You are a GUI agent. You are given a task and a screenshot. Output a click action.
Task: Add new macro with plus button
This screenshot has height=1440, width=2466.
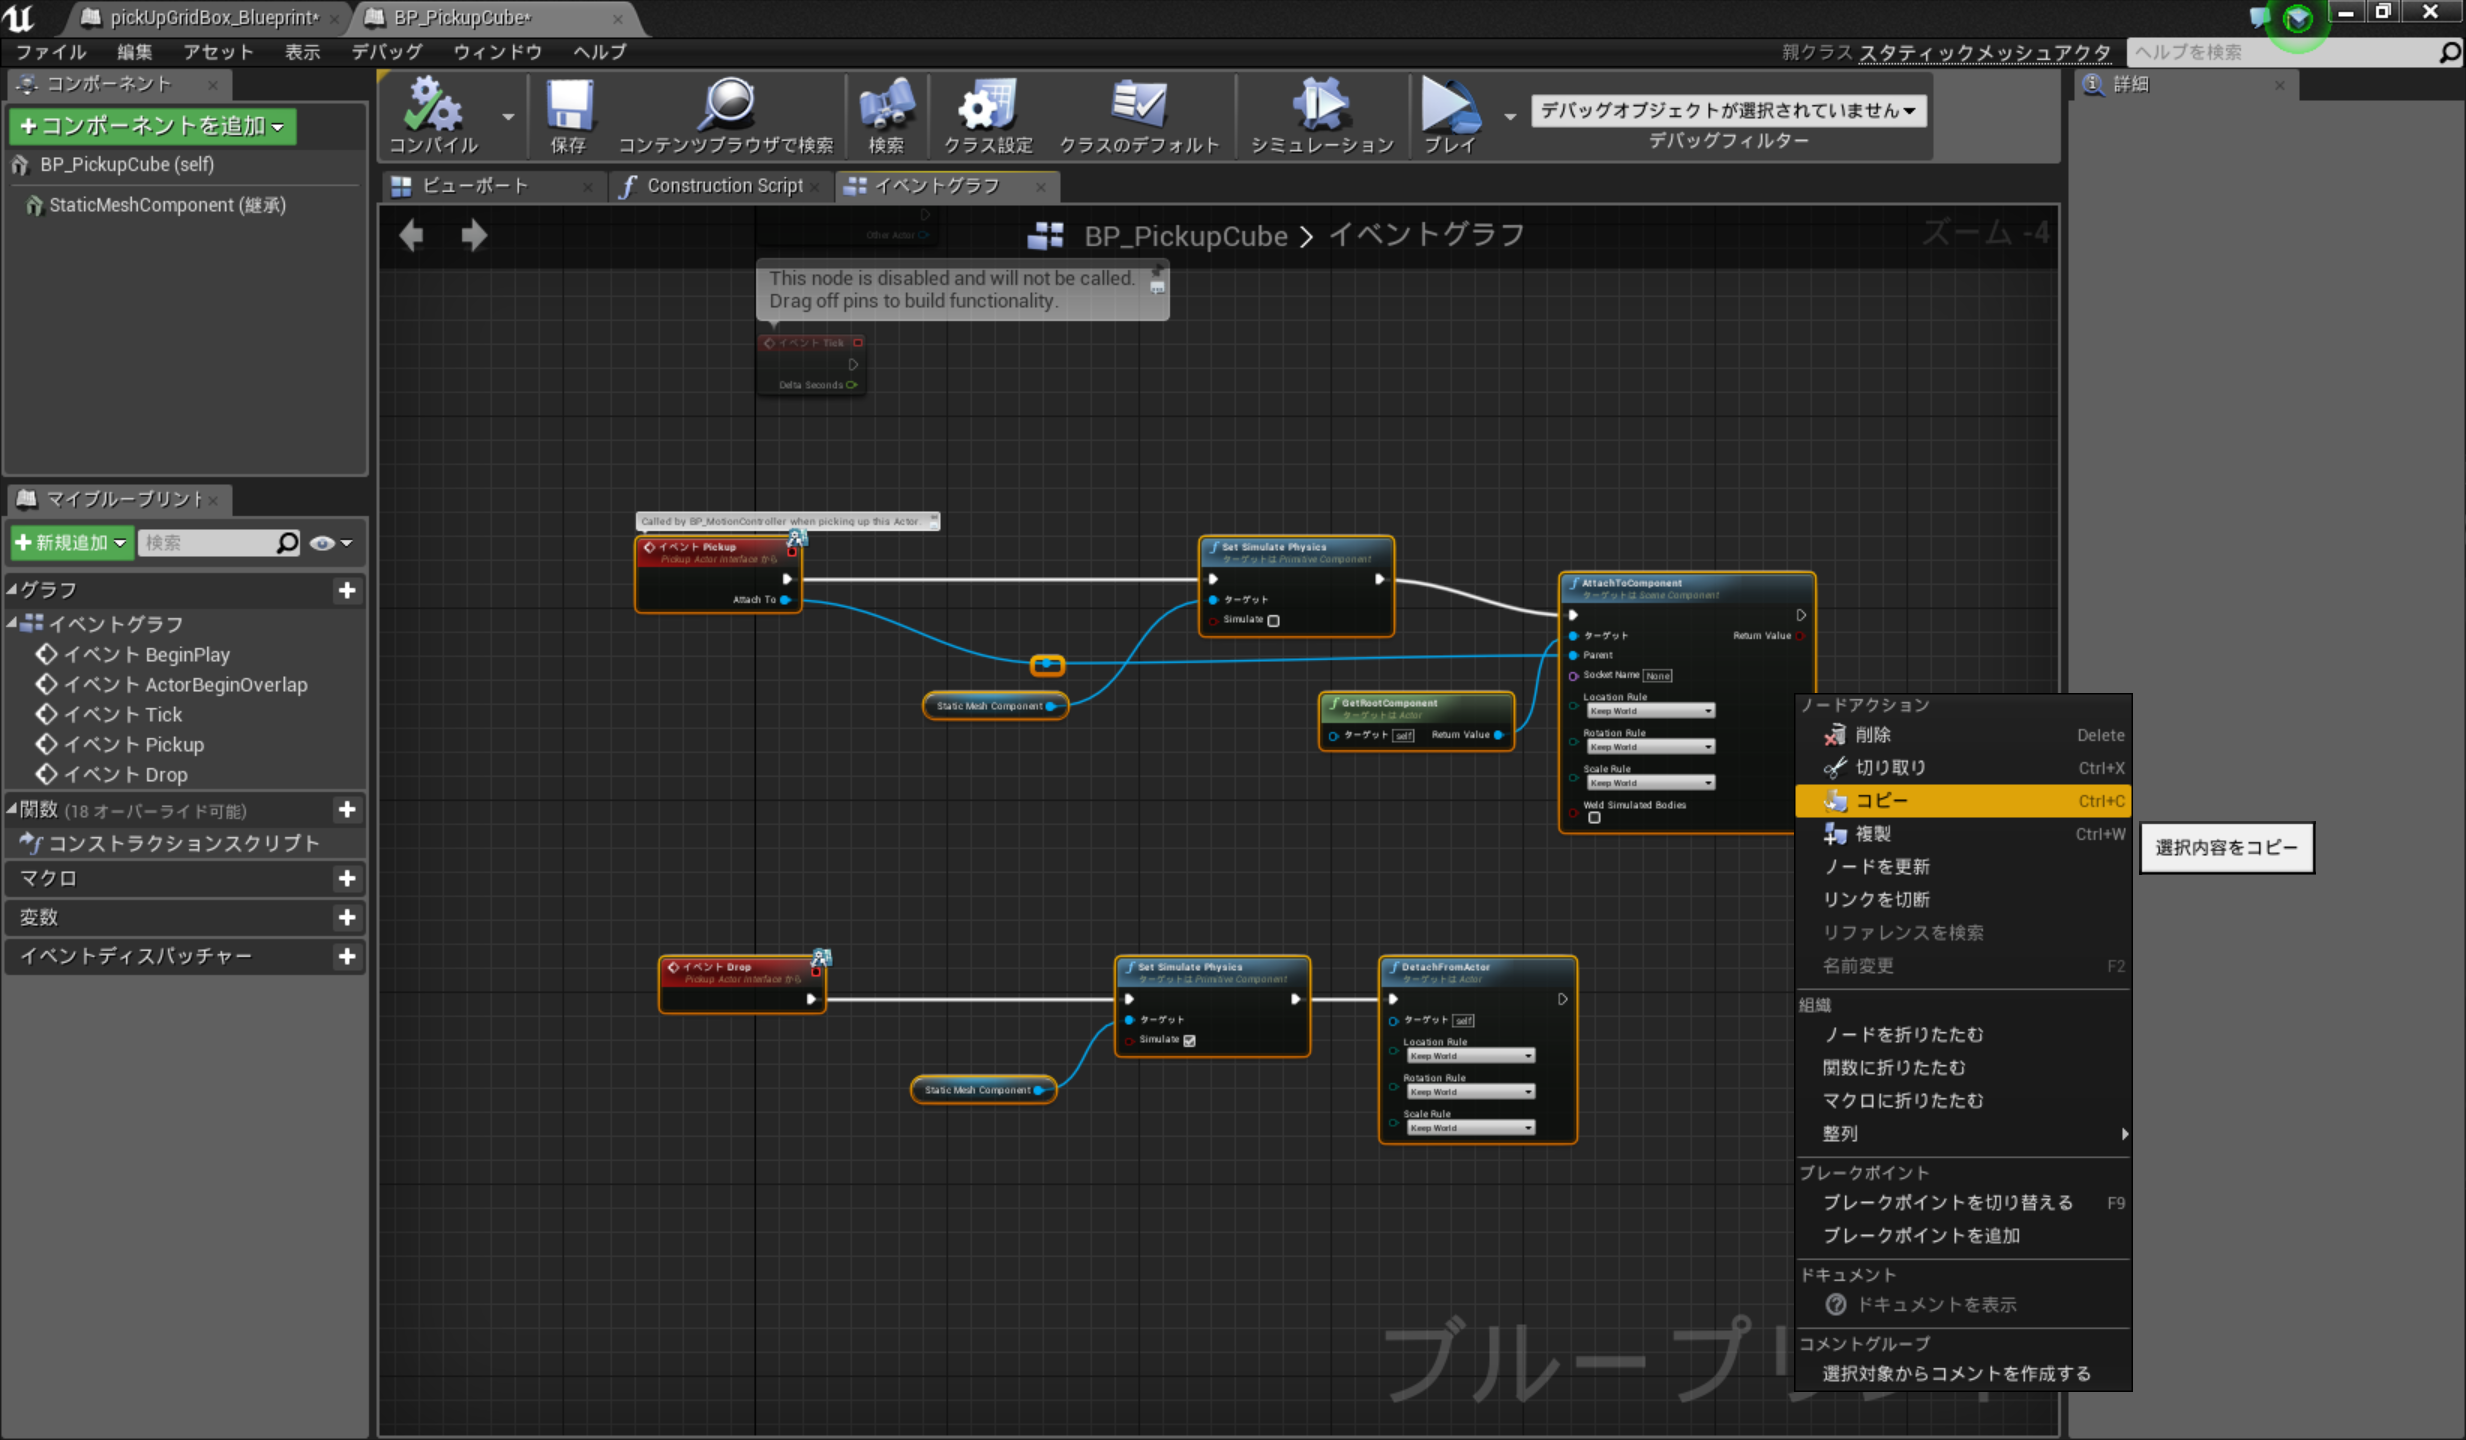coord(347,878)
